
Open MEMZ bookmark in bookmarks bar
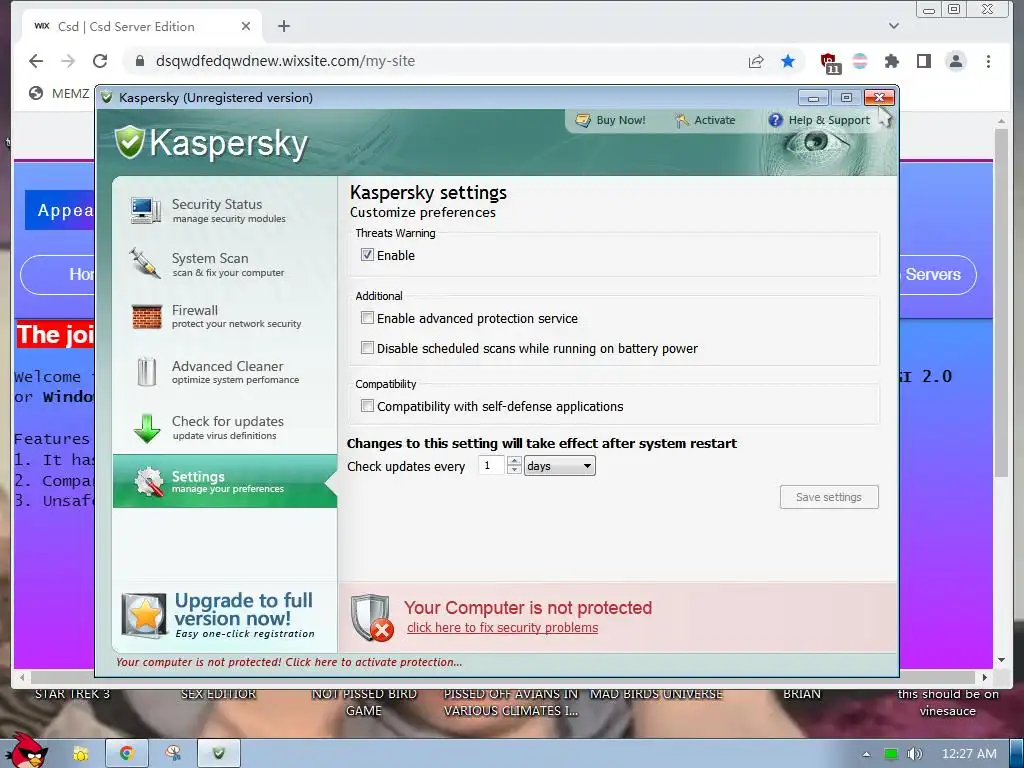click(59, 93)
